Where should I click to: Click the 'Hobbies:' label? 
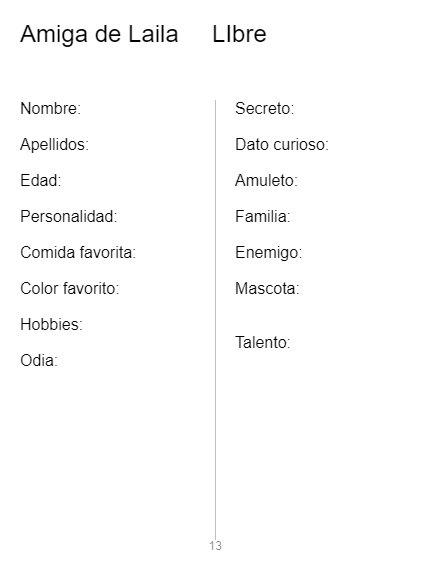pos(52,324)
